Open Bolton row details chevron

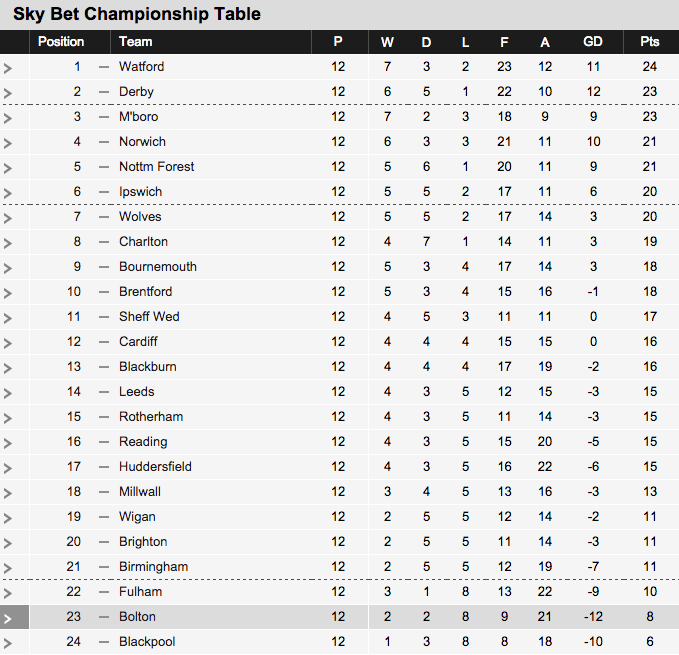pyautogui.click(x=7, y=618)
